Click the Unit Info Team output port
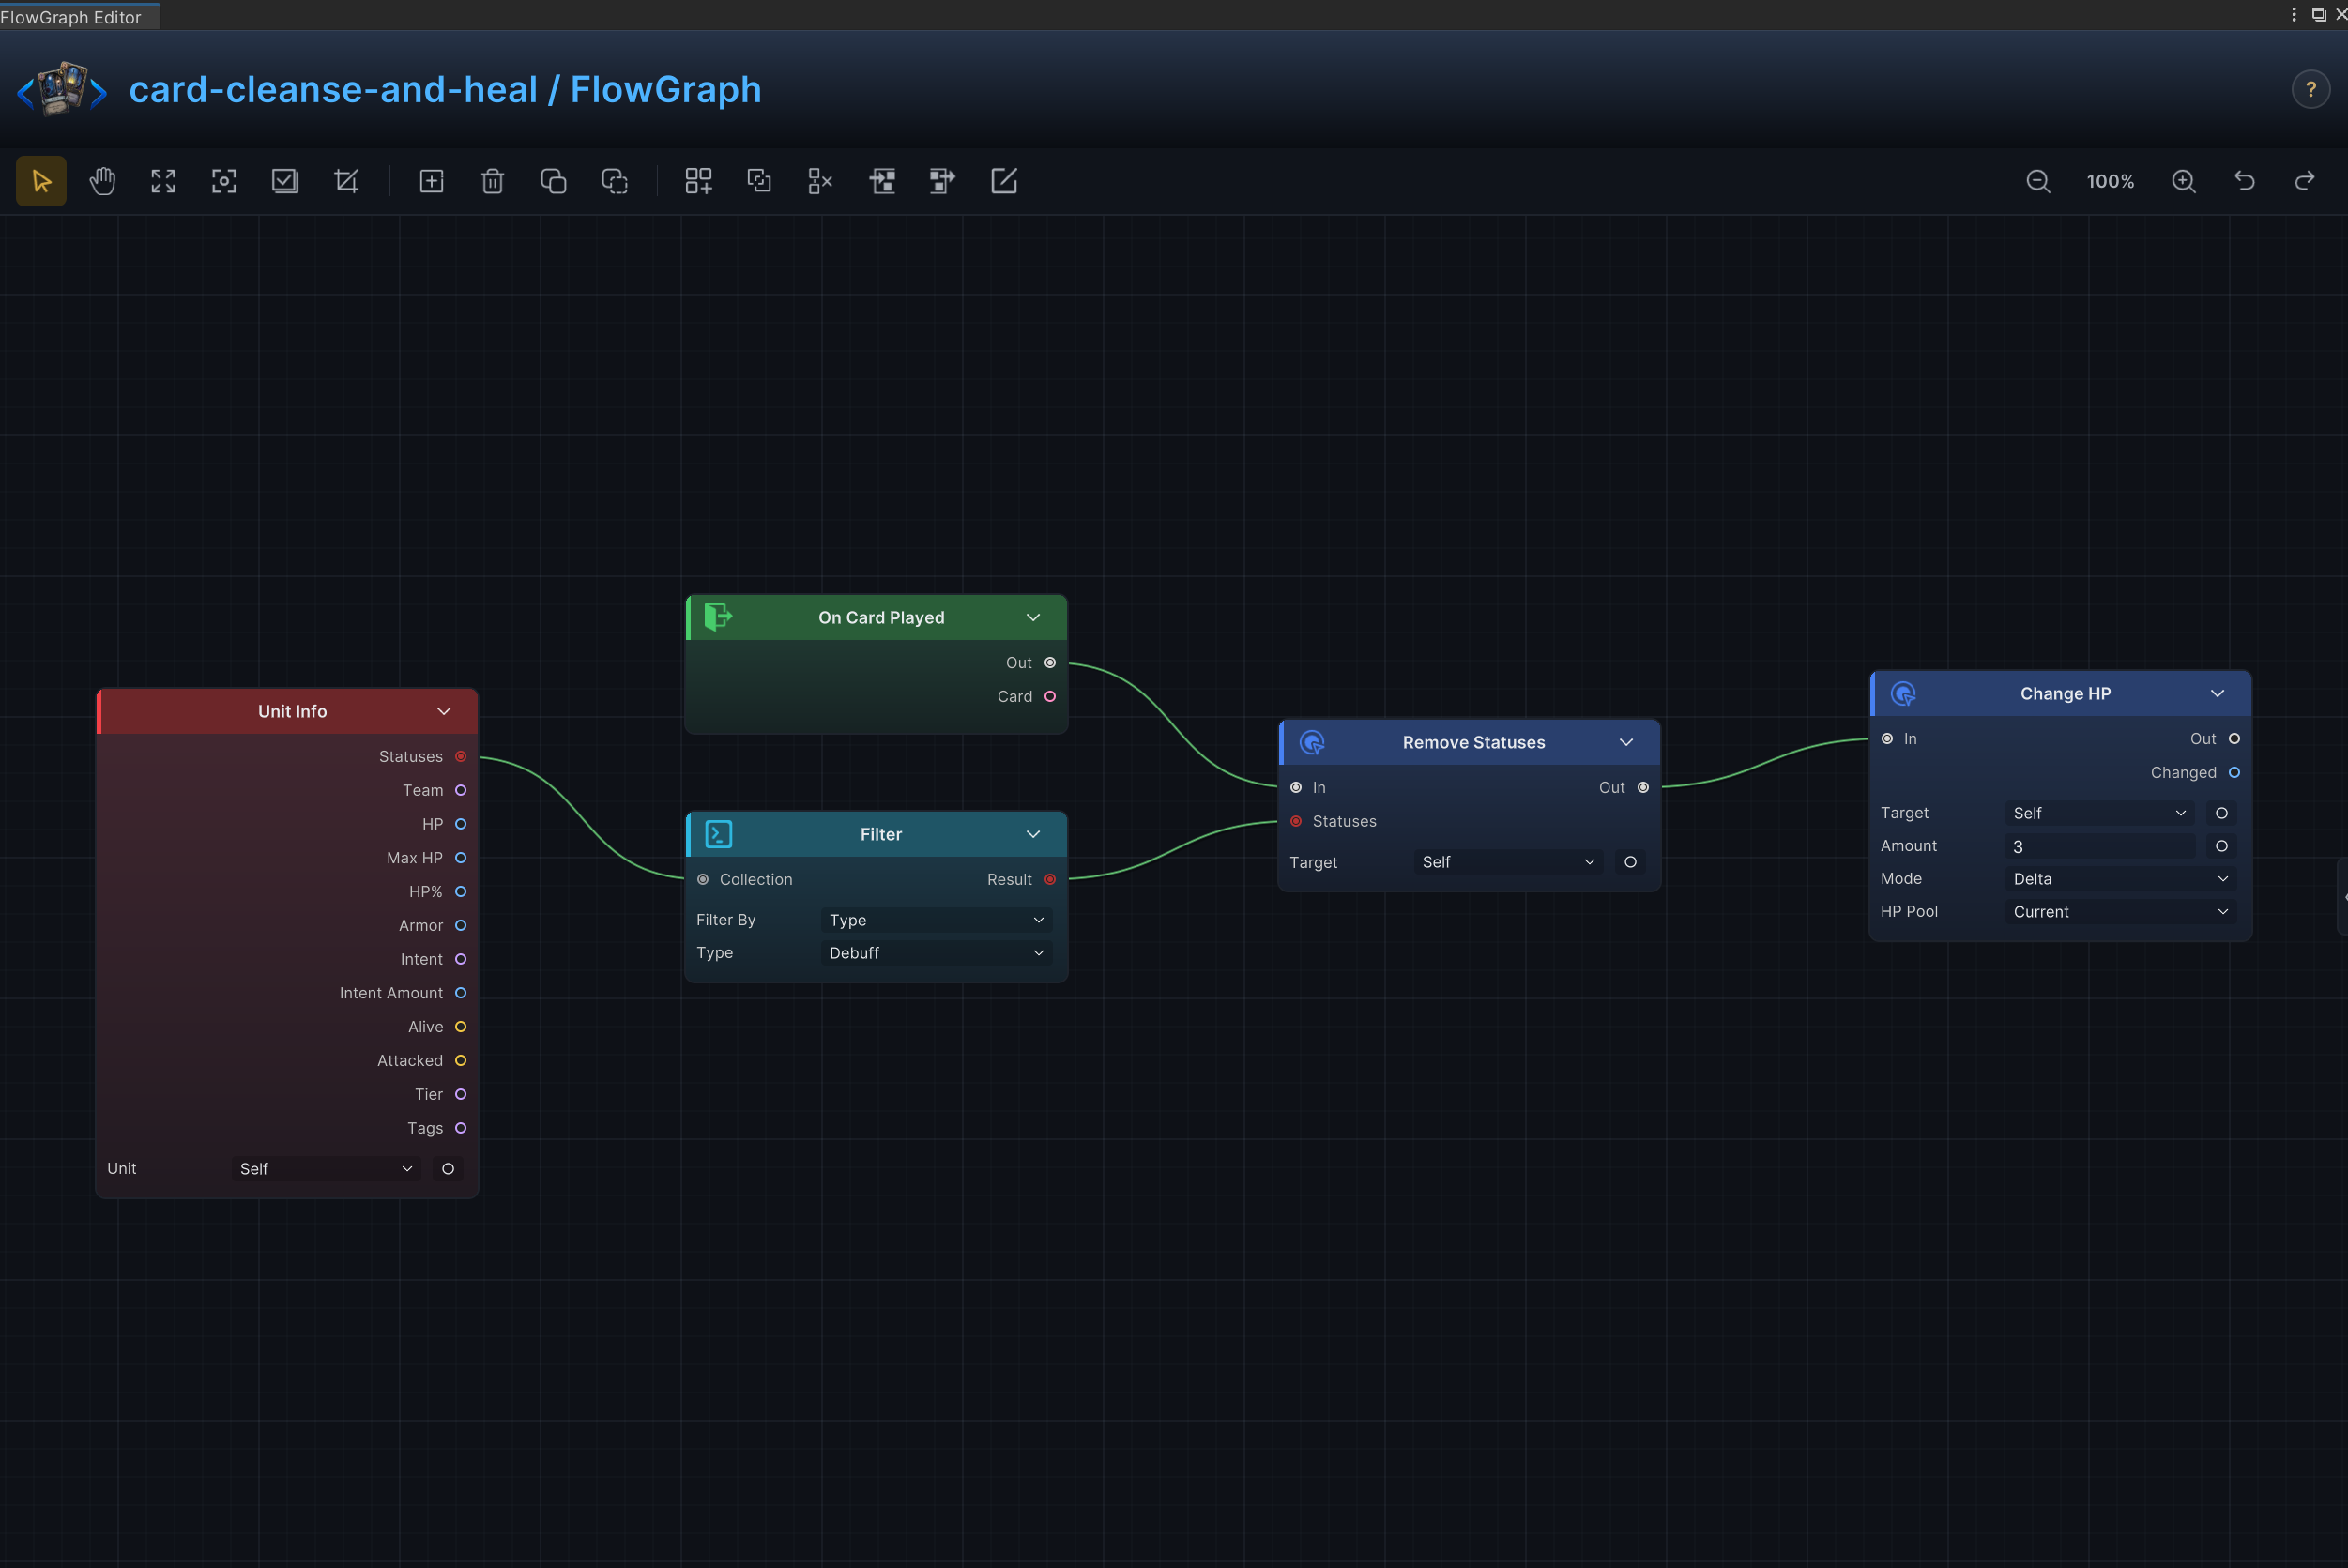 [461, 790]
